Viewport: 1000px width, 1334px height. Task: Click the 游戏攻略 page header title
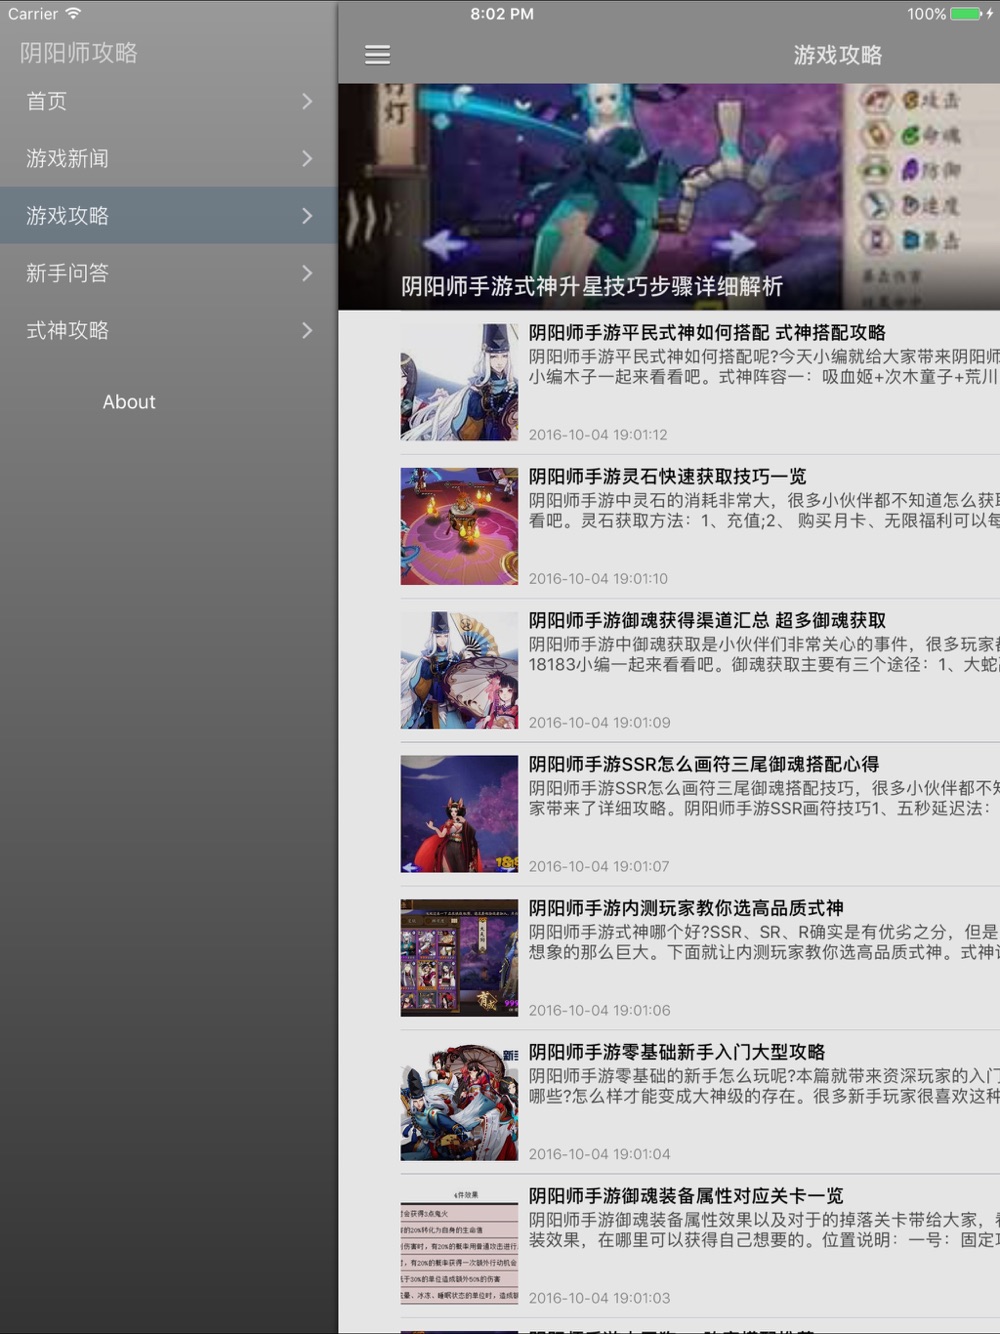838,55
